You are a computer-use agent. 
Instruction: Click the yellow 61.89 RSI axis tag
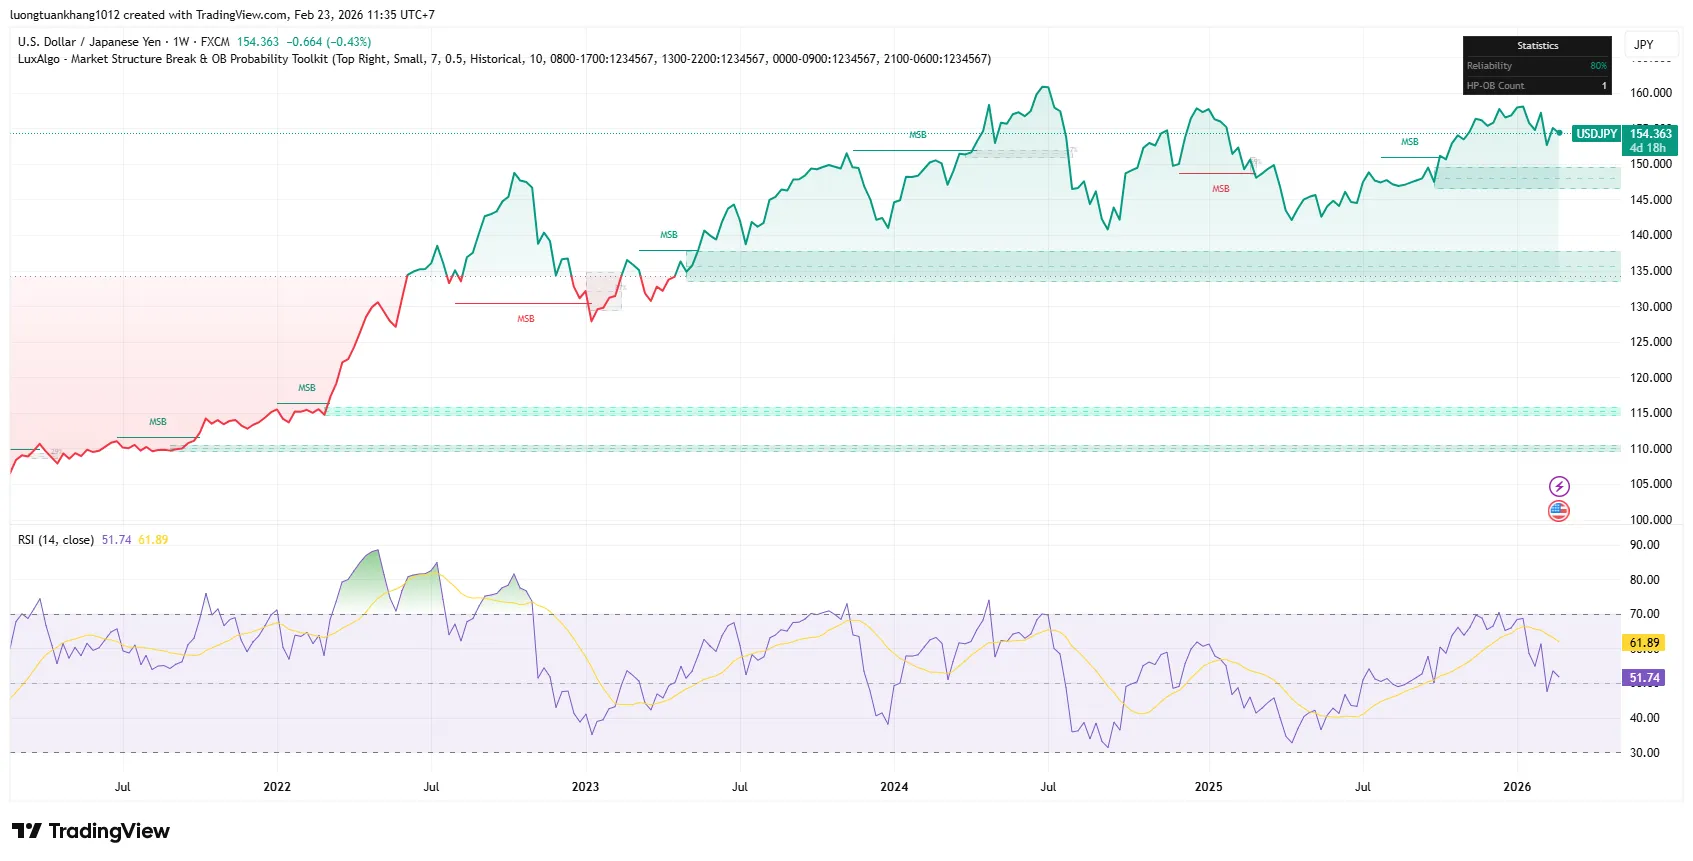[1644, 643]
